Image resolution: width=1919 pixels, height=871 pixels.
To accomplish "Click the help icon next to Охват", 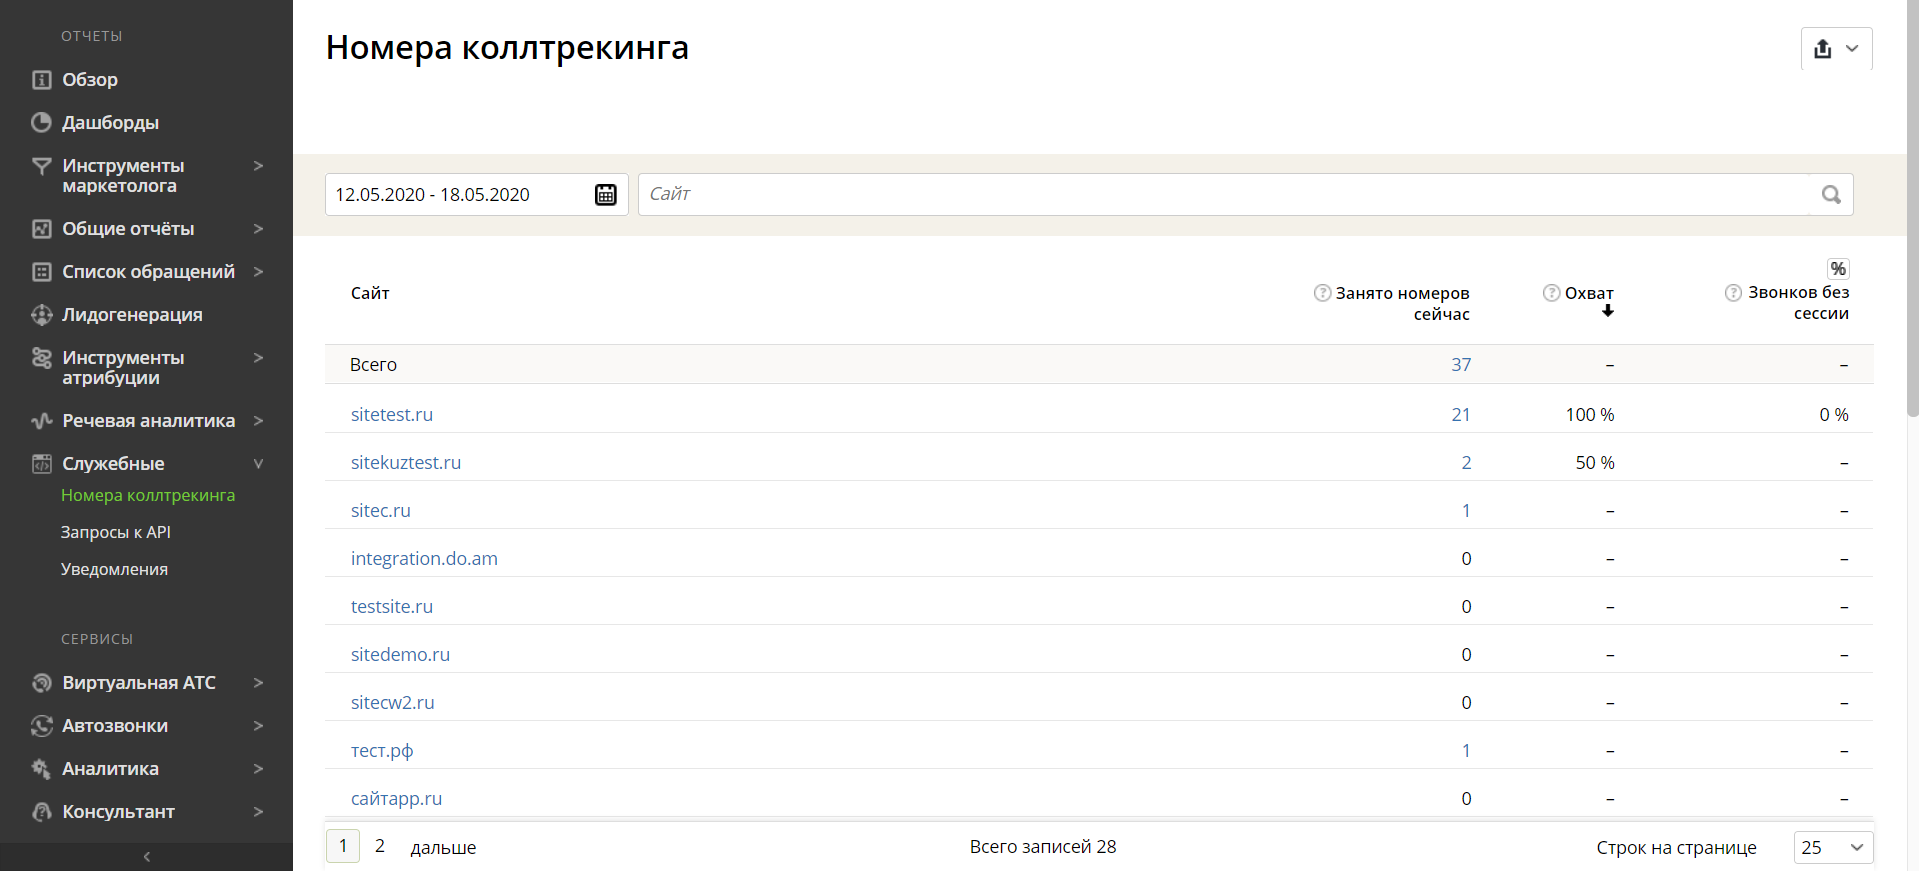I will (1552, 293).
